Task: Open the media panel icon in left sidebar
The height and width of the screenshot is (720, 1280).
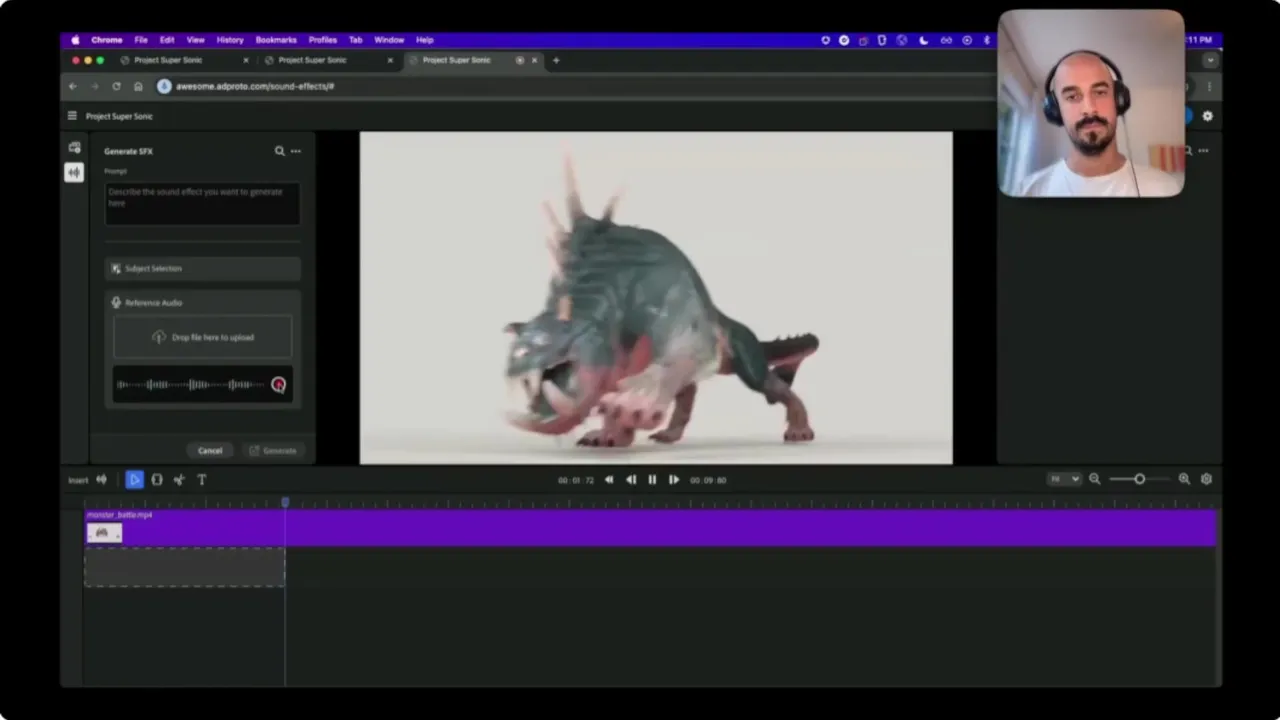Action: 74,148
